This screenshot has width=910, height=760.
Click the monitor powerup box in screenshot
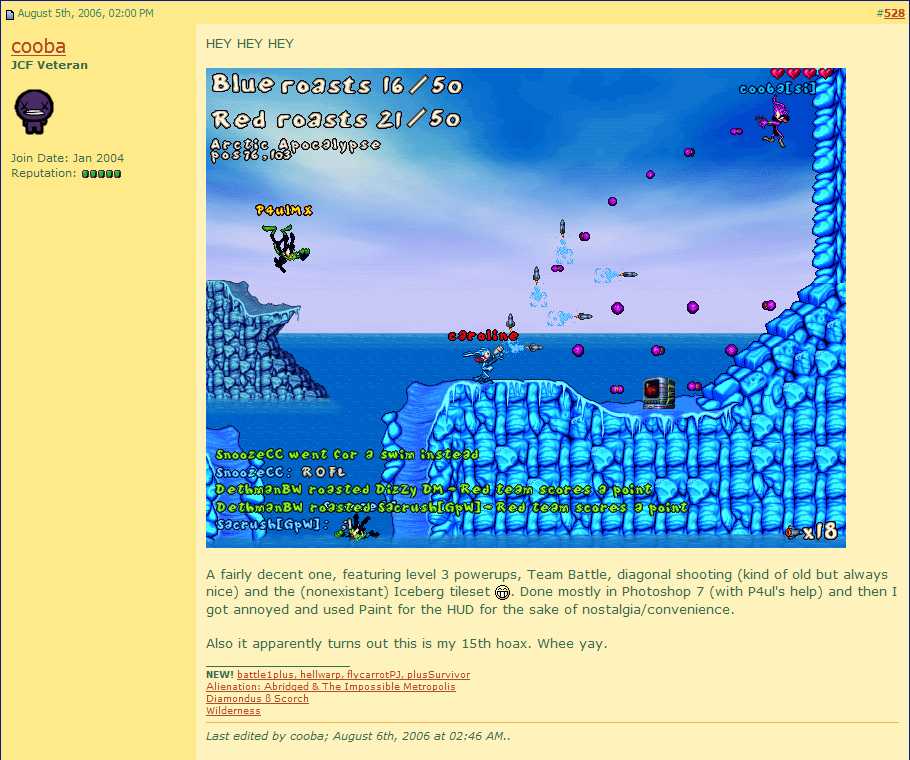click(659, 393)
